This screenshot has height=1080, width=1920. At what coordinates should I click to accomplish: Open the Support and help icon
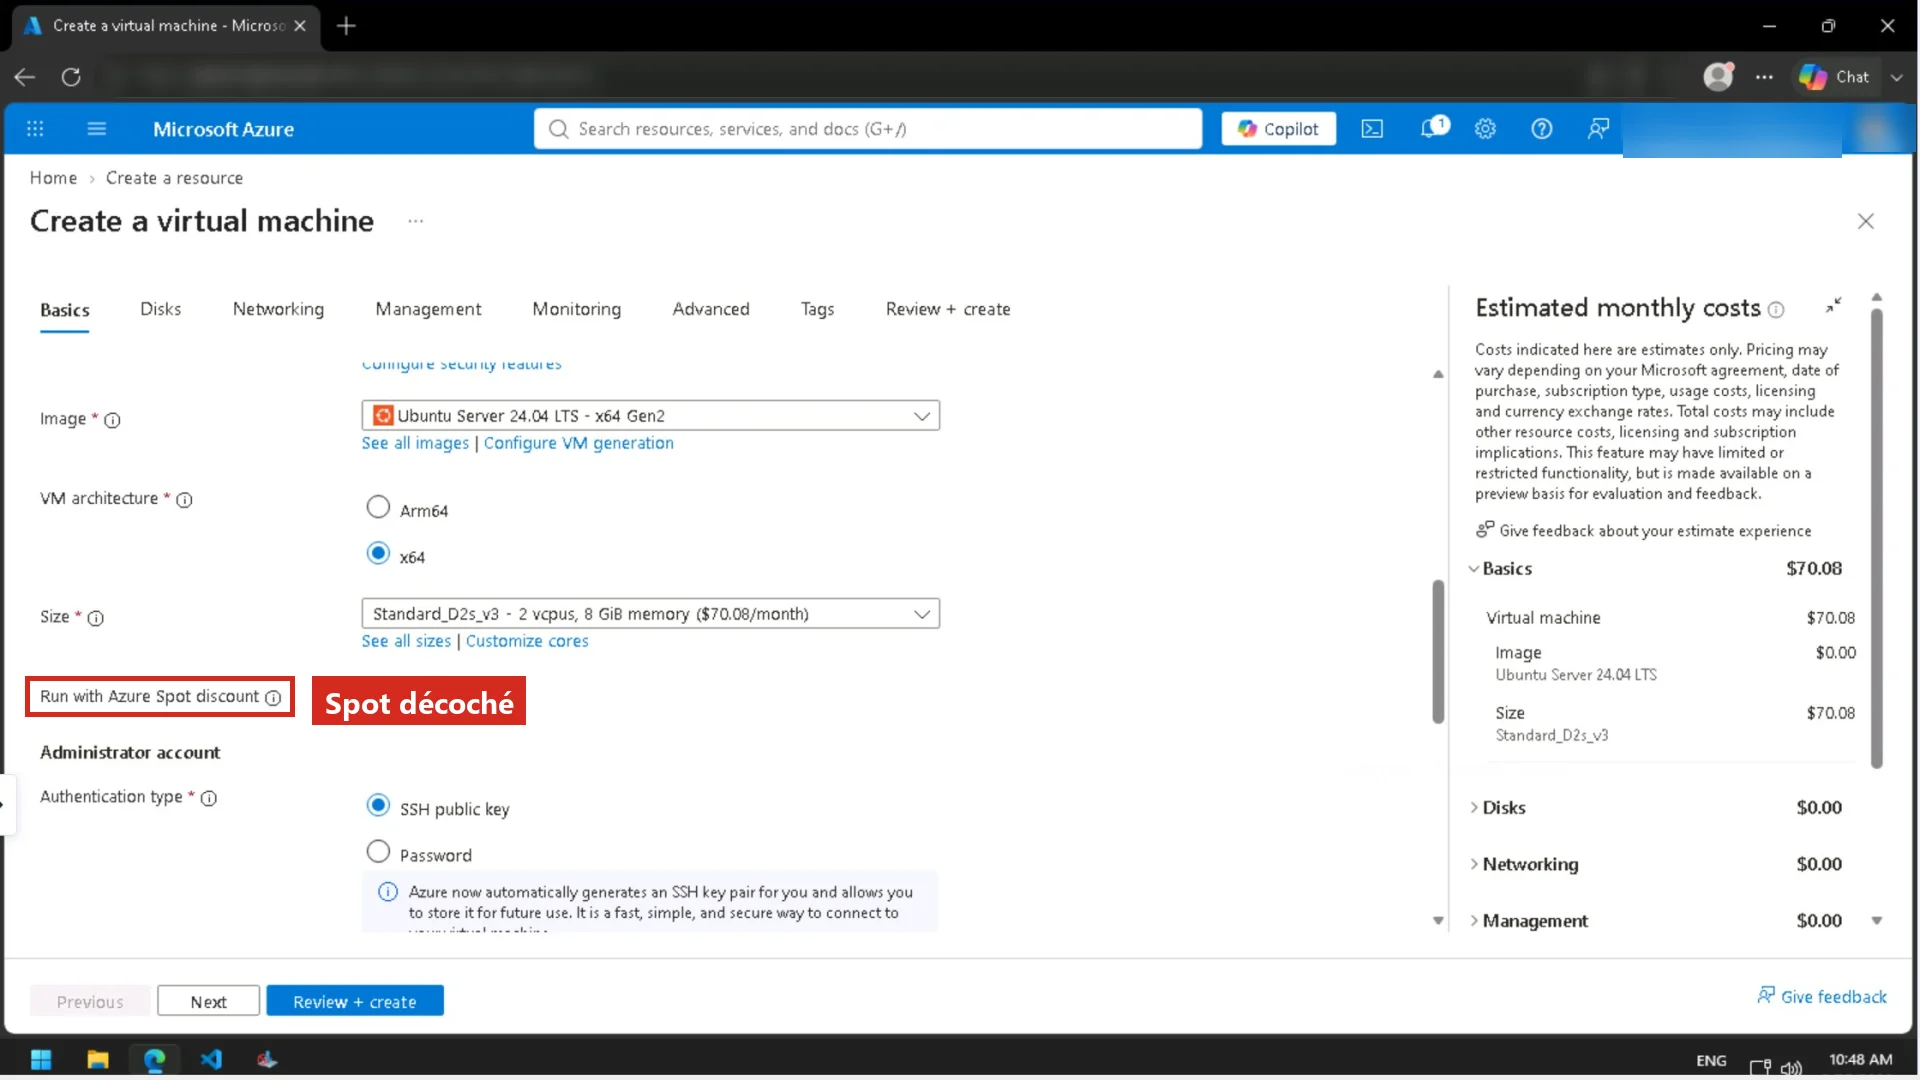pos(1542,129)
